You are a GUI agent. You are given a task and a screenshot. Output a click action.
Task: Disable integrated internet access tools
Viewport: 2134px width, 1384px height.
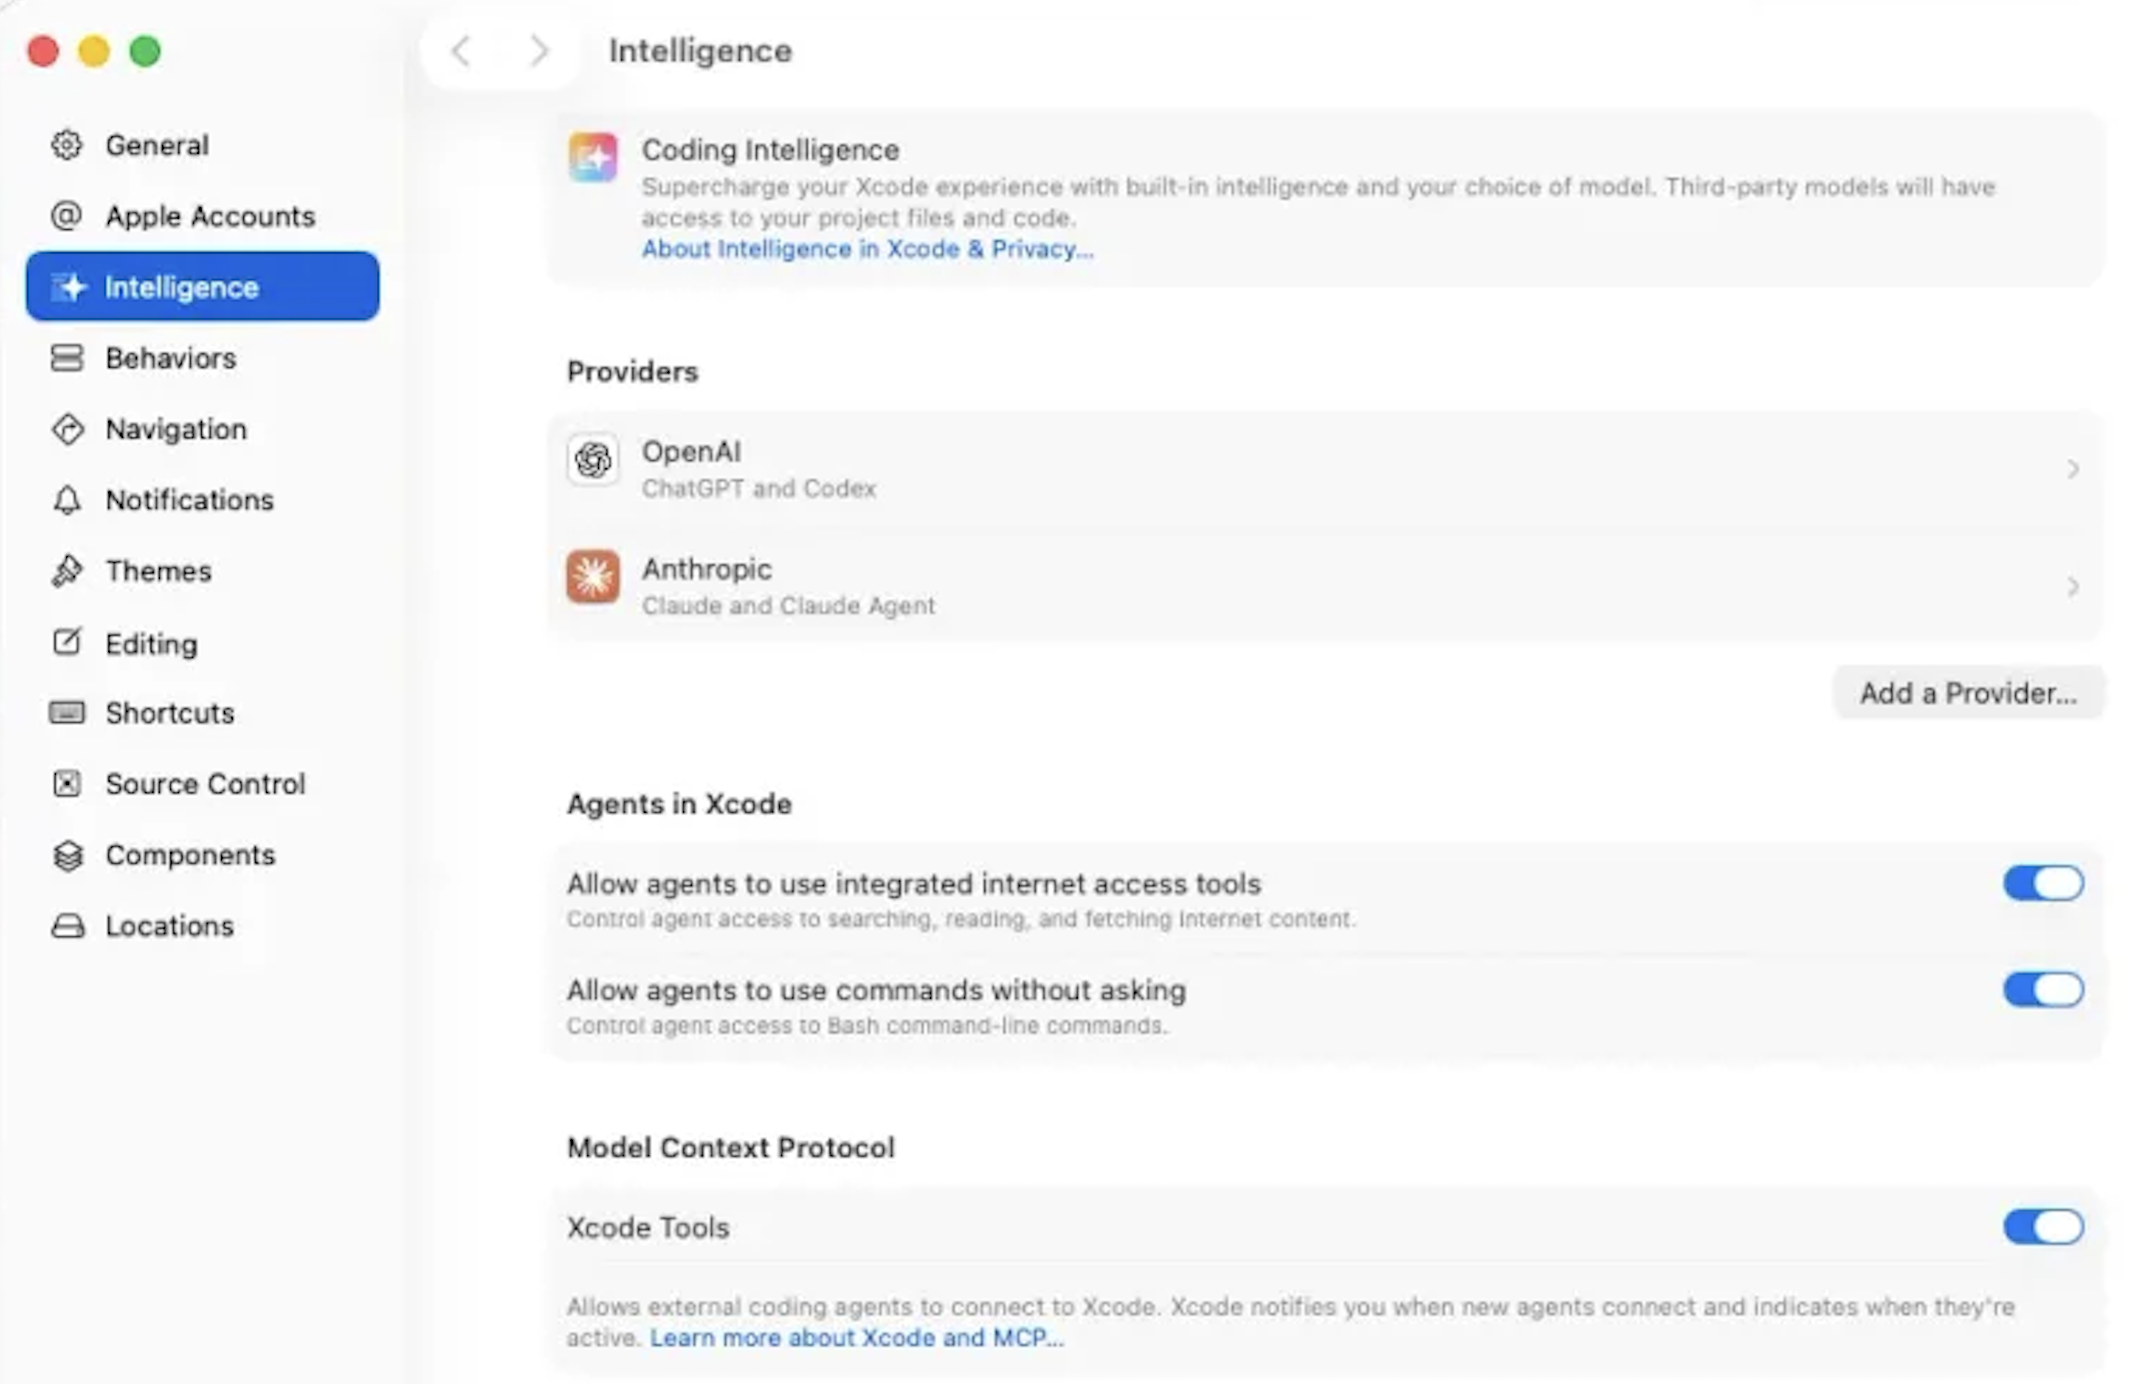pyautogui.click(x=2043, y=883)
